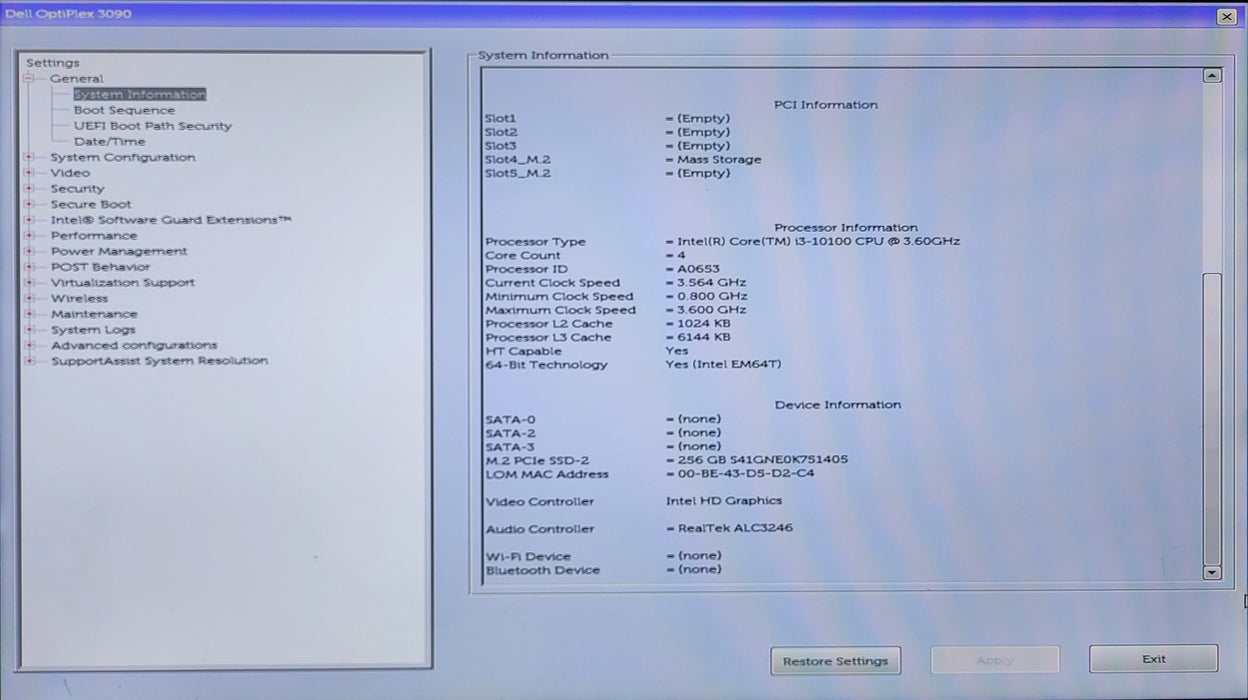The height and width of the screenshot is (700, 1248).
Task: Click the Restore Settings button
Action: [x=835, y=661]
